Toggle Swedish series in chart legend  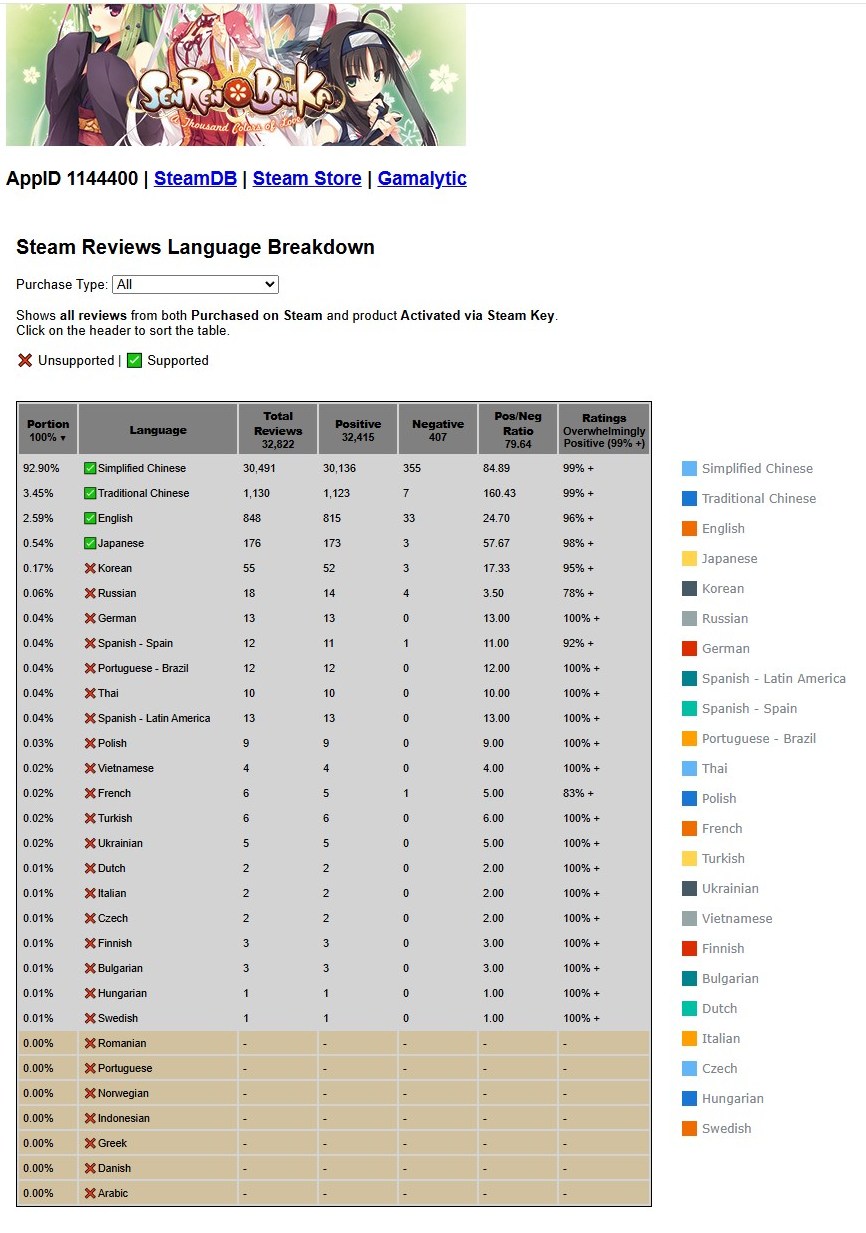click(x=717, y=1128)
